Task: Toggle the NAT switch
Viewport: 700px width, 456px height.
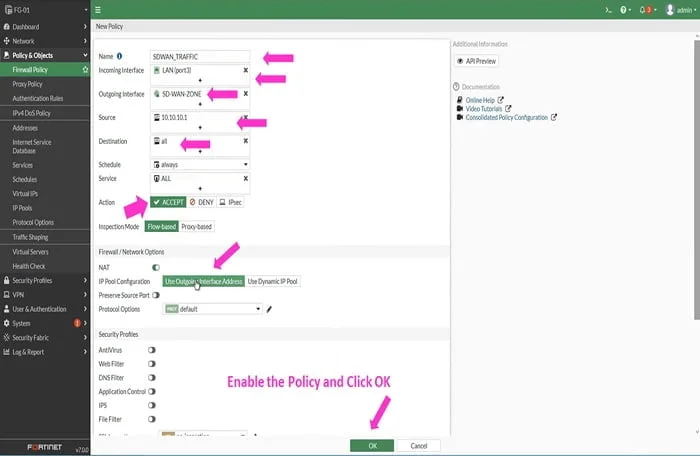Action: click(156, 268)
